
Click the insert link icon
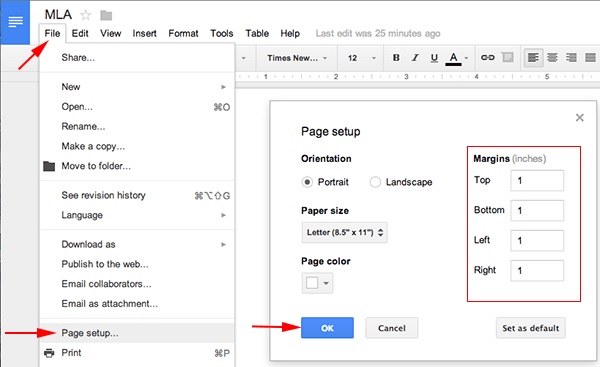[x=488, y=57]
